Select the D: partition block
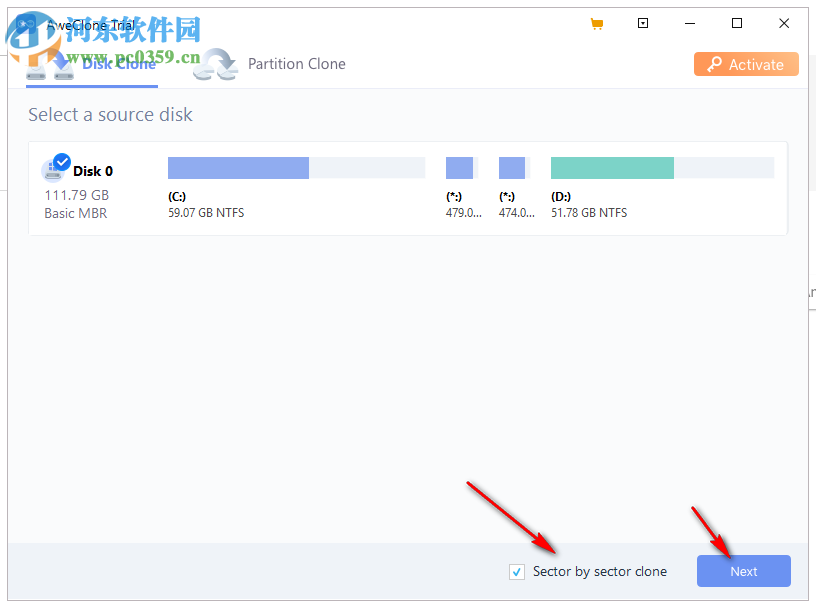The height and width of the screenshot is (608, 816). click(611, 167)
